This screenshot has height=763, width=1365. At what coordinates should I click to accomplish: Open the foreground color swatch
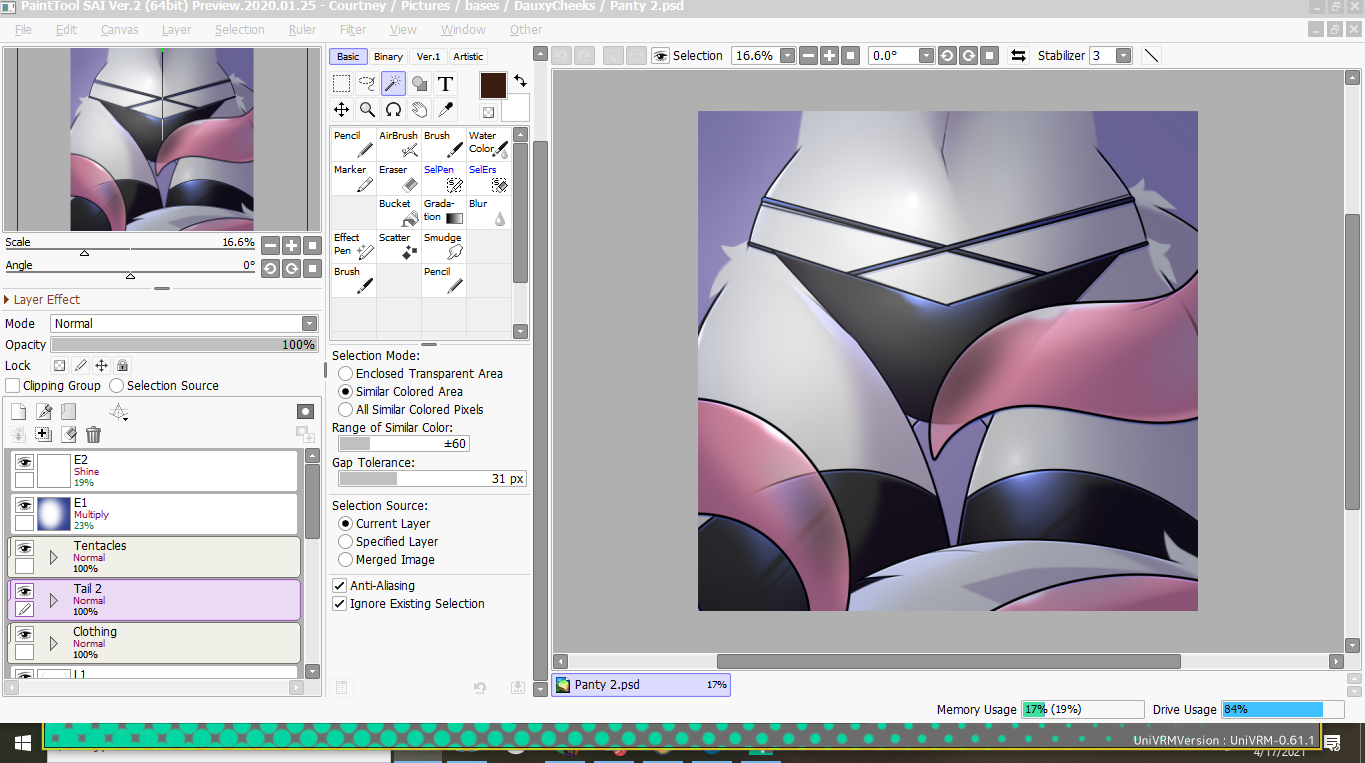tap(493, 86)
